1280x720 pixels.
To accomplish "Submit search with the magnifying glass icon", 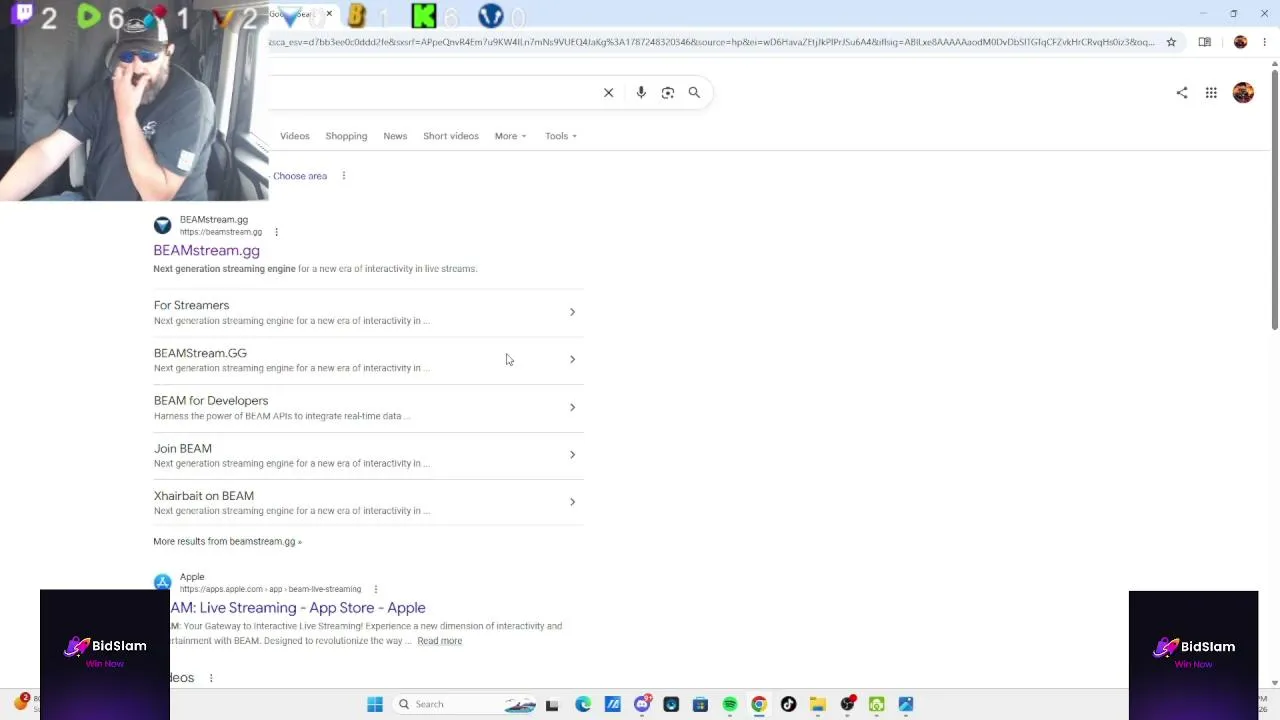I will click(x=694, y=93).
